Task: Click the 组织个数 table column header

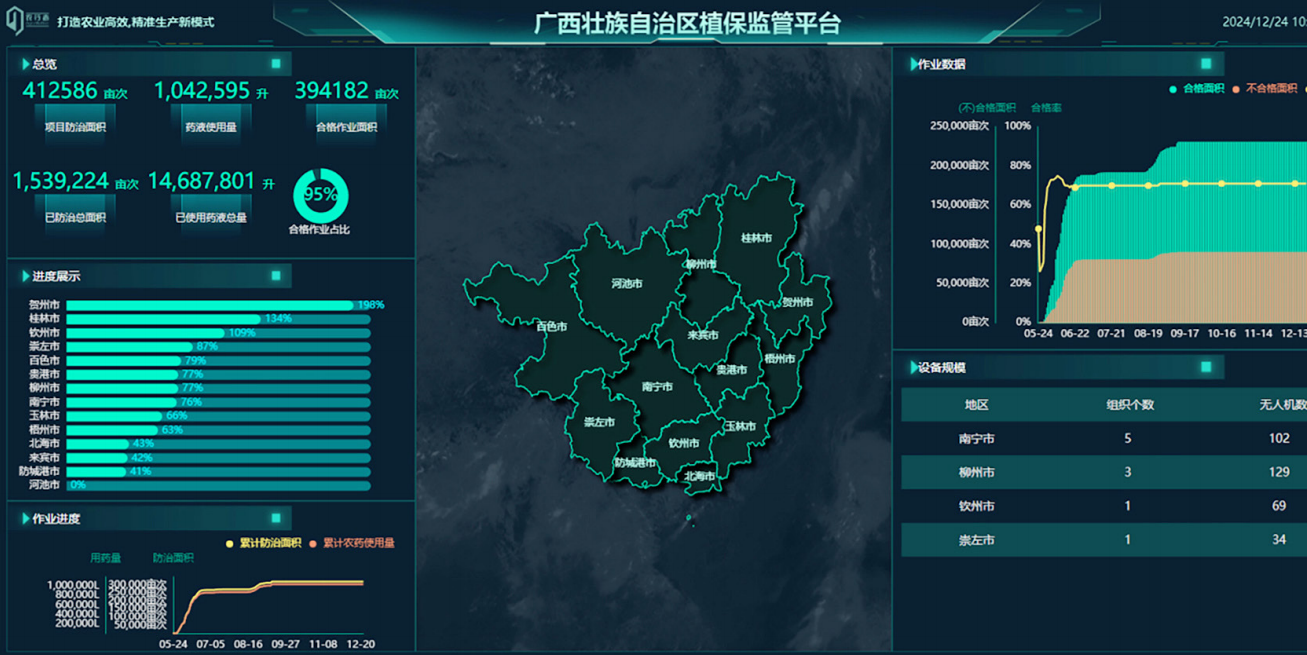Action: pyautogui.click(x=1129, y=405)
